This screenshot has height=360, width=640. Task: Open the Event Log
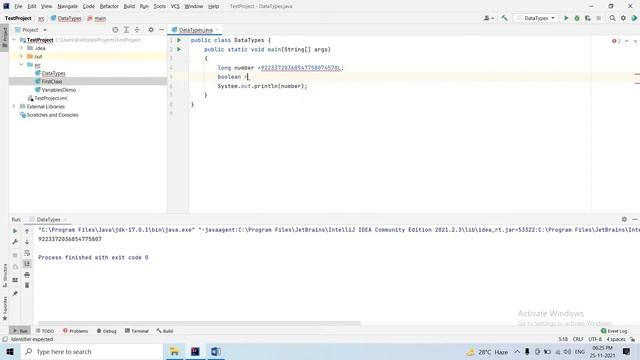click(614, 331)
